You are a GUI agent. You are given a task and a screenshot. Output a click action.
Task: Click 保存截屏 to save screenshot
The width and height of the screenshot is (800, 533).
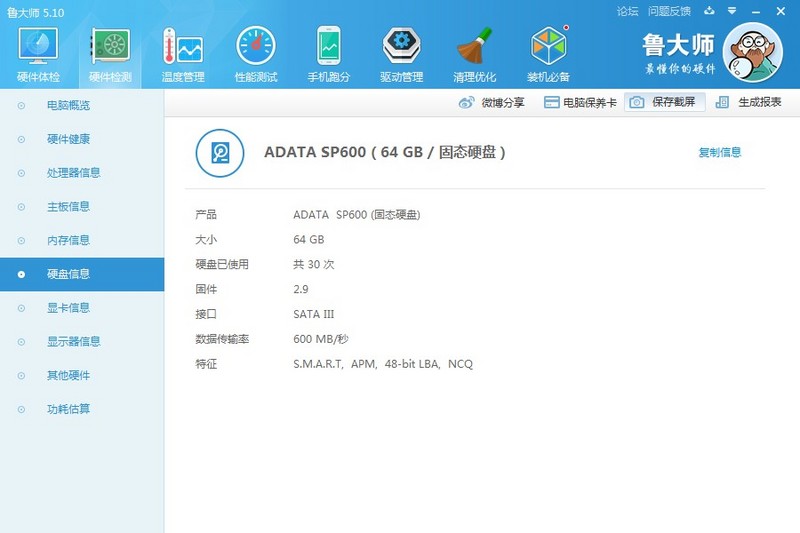[665, 102]
